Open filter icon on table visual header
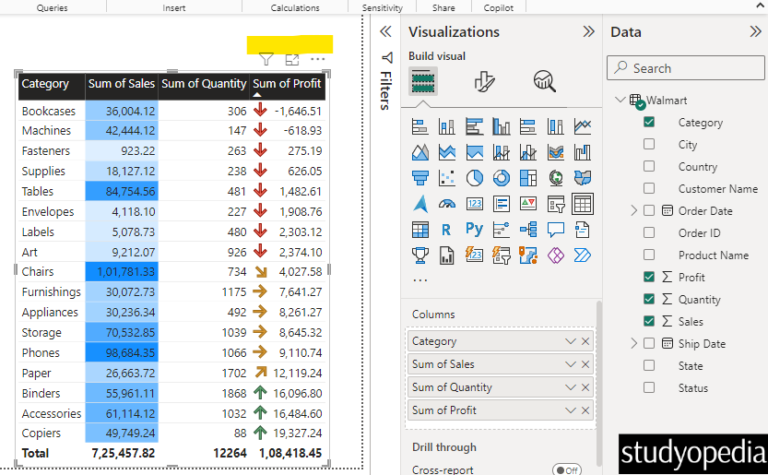This screenshot has width=768, height=475. point(265,59)
